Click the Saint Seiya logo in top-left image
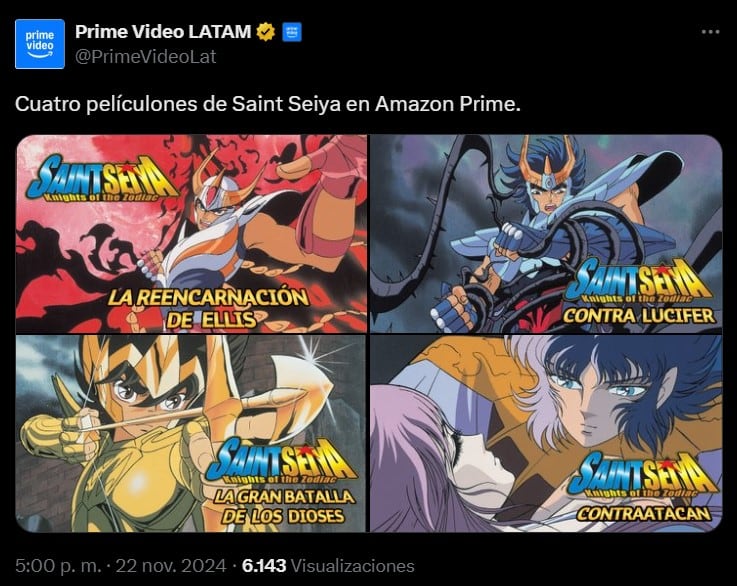 [102, 179]
